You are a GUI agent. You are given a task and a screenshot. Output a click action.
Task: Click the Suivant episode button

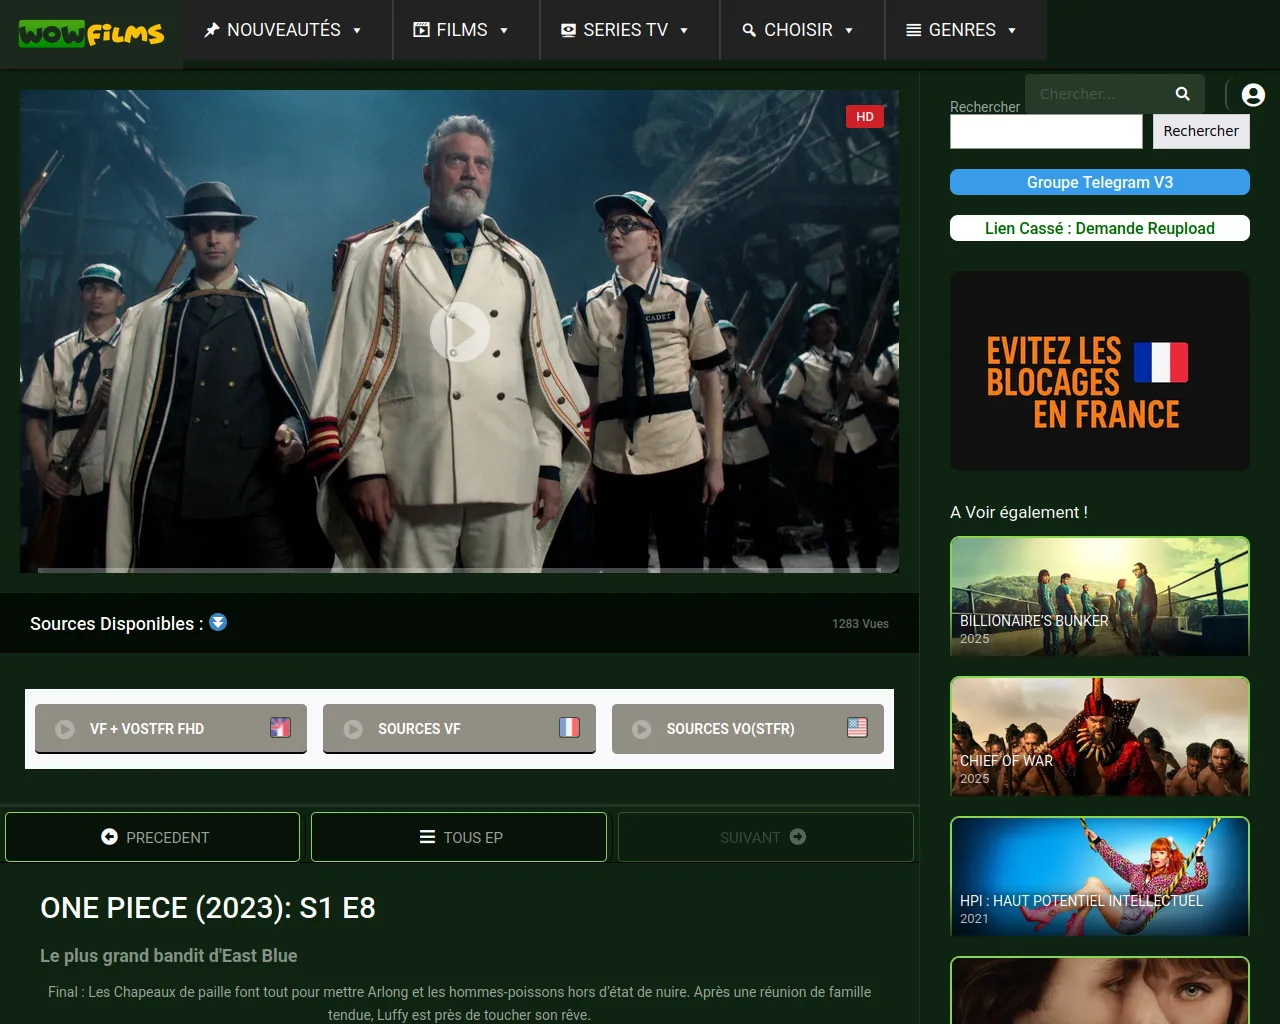click(x=766, y=837)
